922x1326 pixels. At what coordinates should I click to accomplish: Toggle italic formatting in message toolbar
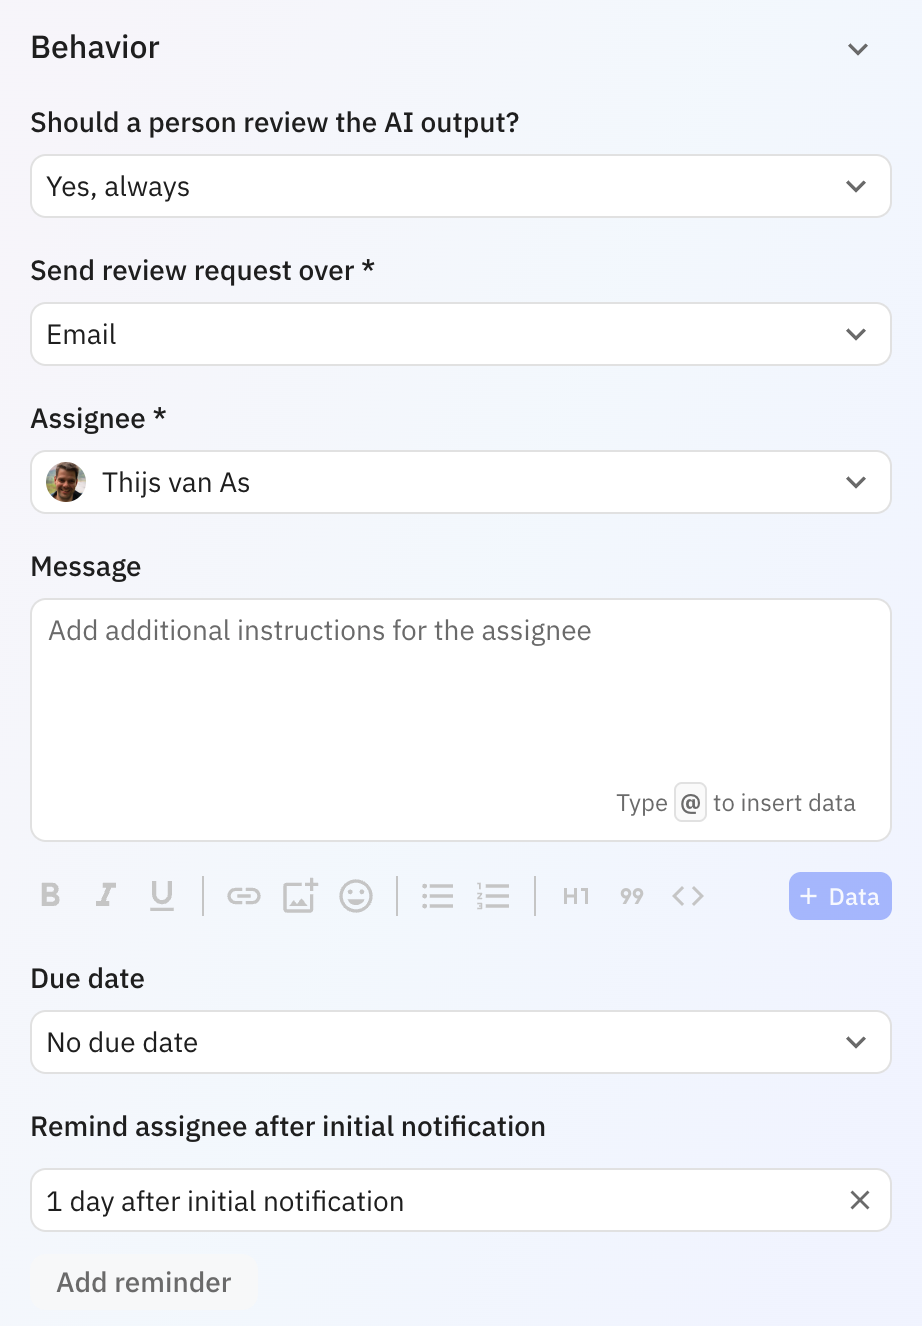click(106, 895)
